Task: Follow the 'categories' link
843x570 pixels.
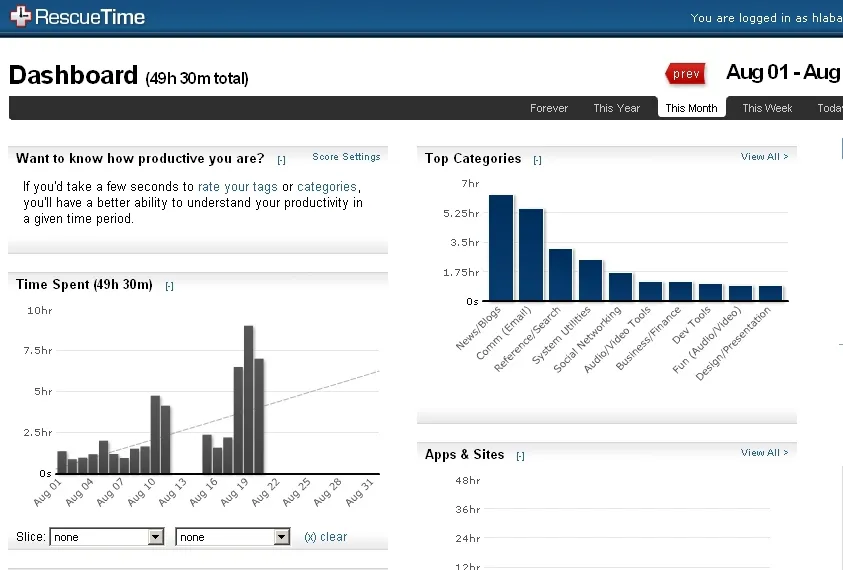Action: coord(326,187)
